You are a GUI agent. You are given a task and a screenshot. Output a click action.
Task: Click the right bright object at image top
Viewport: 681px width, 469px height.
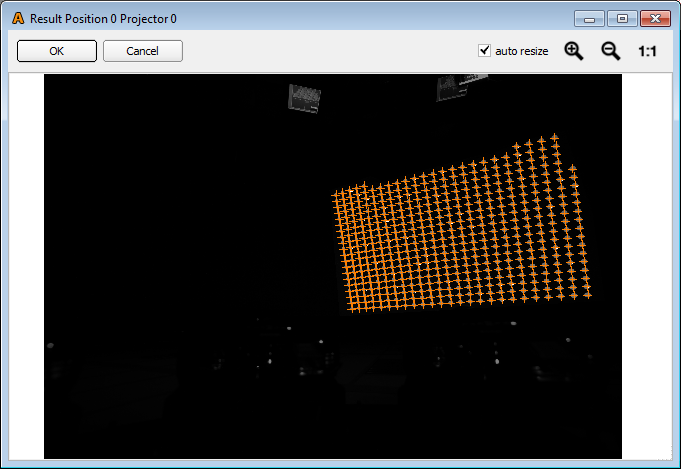click(453, 88)
